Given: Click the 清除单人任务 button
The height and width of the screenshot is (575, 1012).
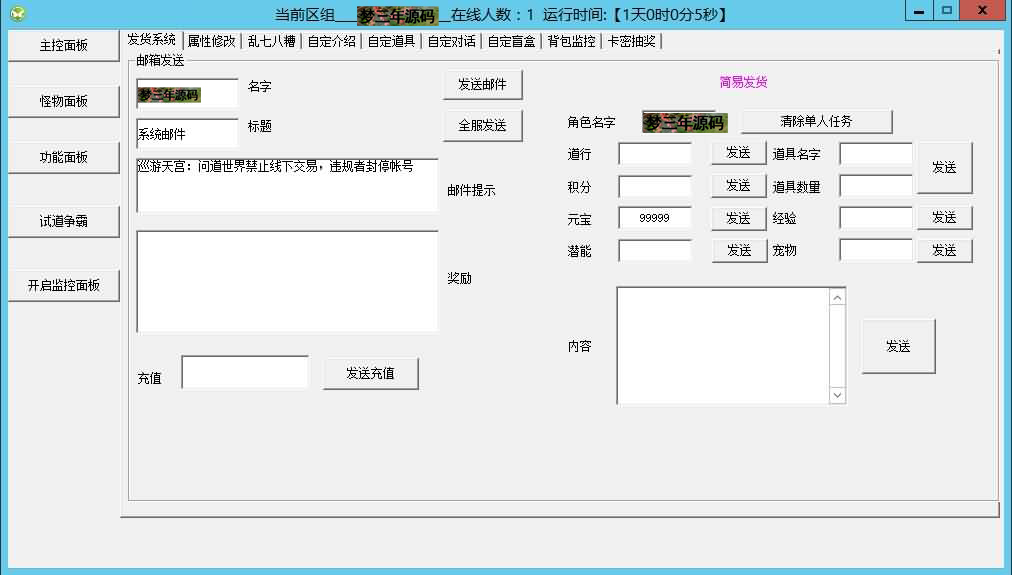Looking at the screenshot, I should click(x=816, y=121).
